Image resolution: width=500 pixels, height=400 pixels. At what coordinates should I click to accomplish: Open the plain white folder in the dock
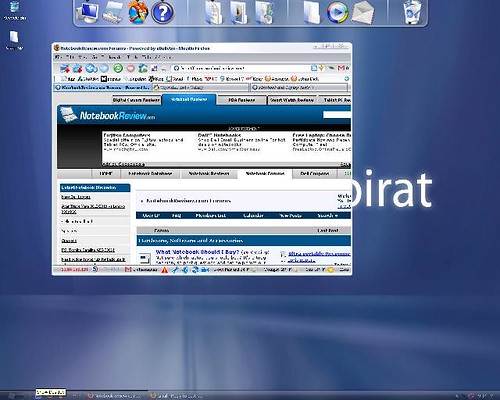(312, 12)
